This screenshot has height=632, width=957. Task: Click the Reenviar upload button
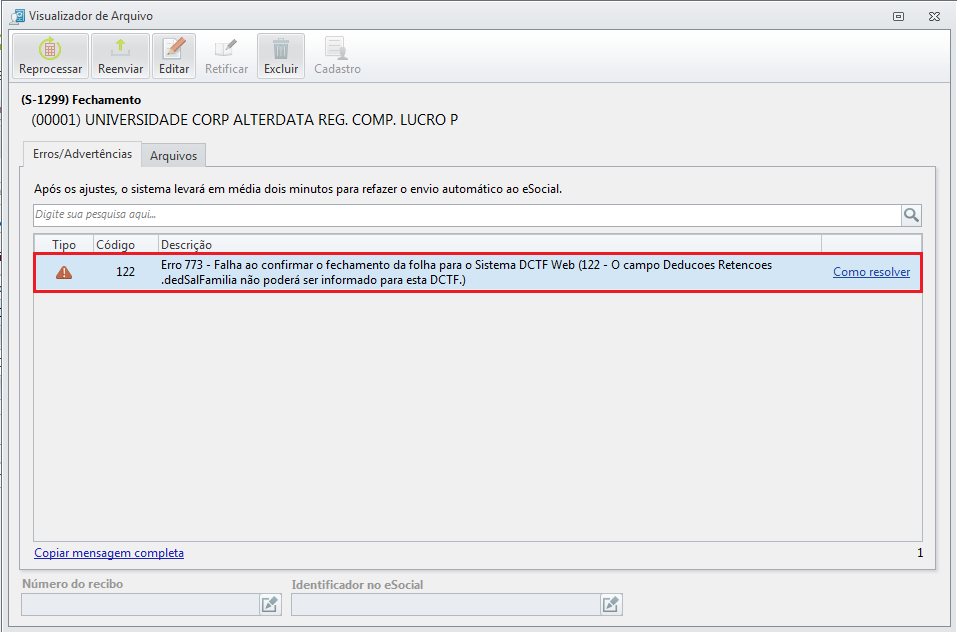120,56
